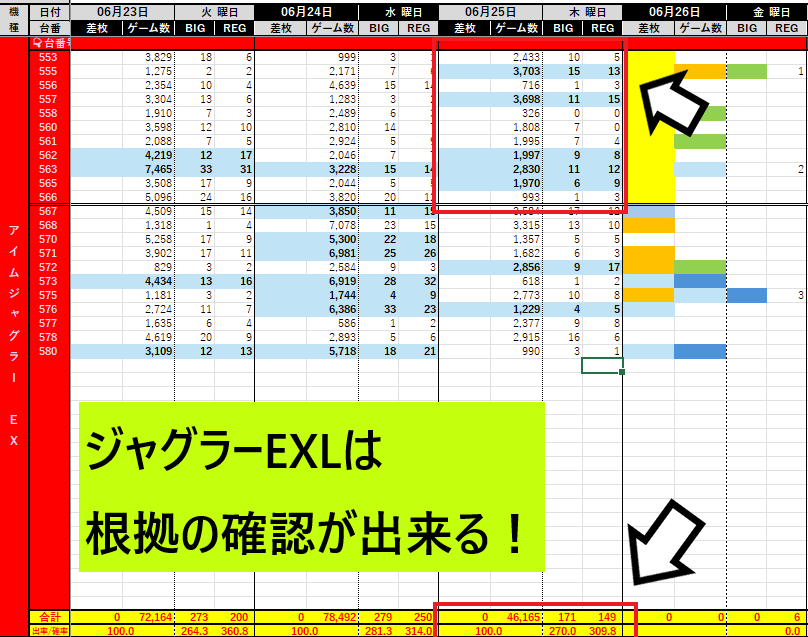Click game count cell 3,698 in row 557
808x637 pixels.
coord(516,99)
